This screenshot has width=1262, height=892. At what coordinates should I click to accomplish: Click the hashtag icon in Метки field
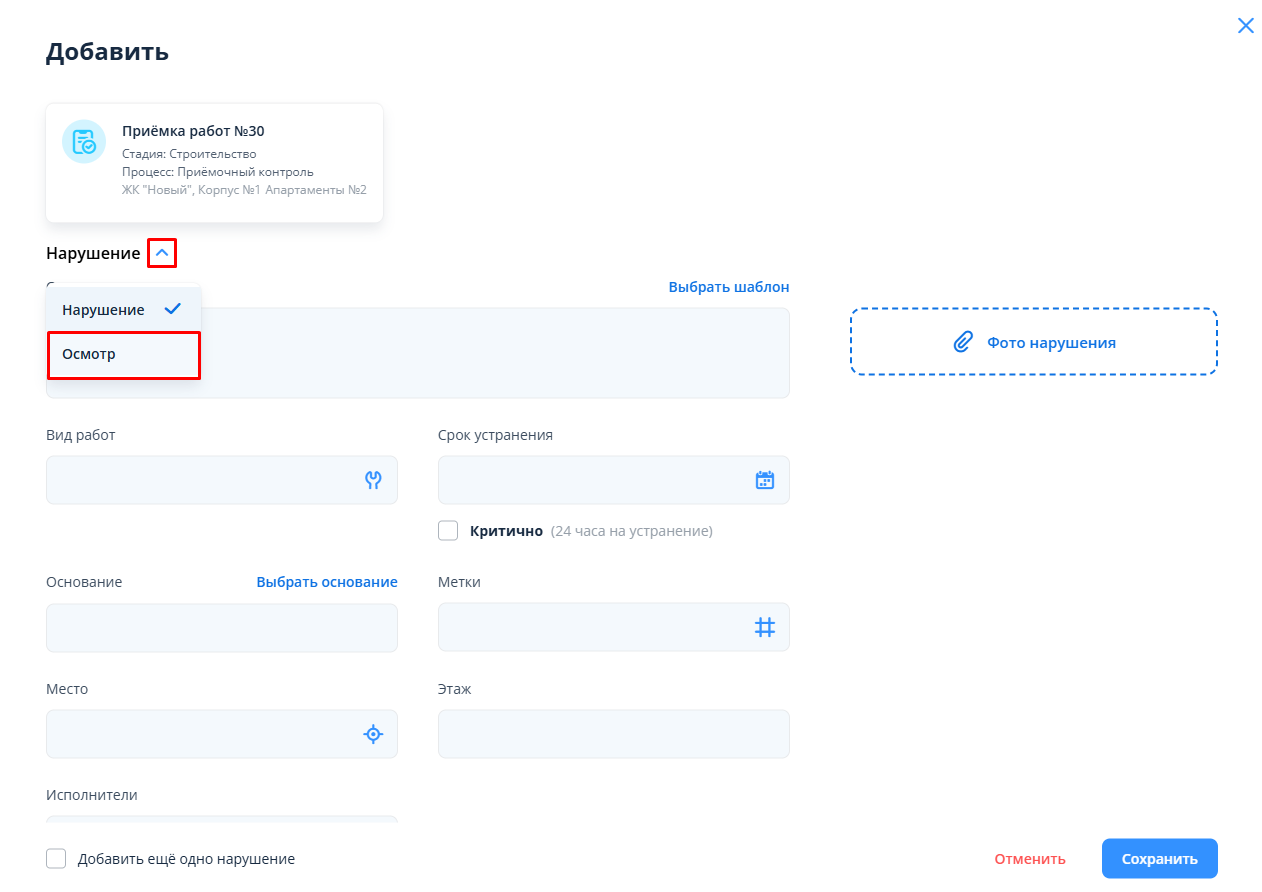(764, 627)
